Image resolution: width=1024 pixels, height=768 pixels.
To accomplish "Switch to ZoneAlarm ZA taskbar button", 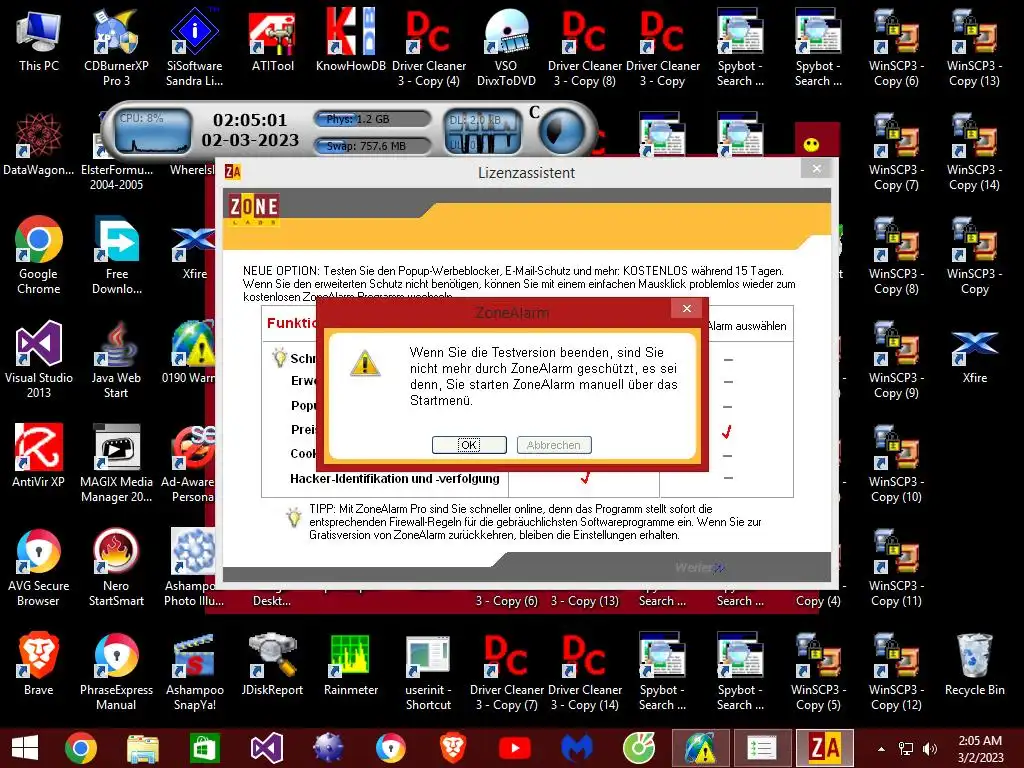I will [x=824, y=748].
